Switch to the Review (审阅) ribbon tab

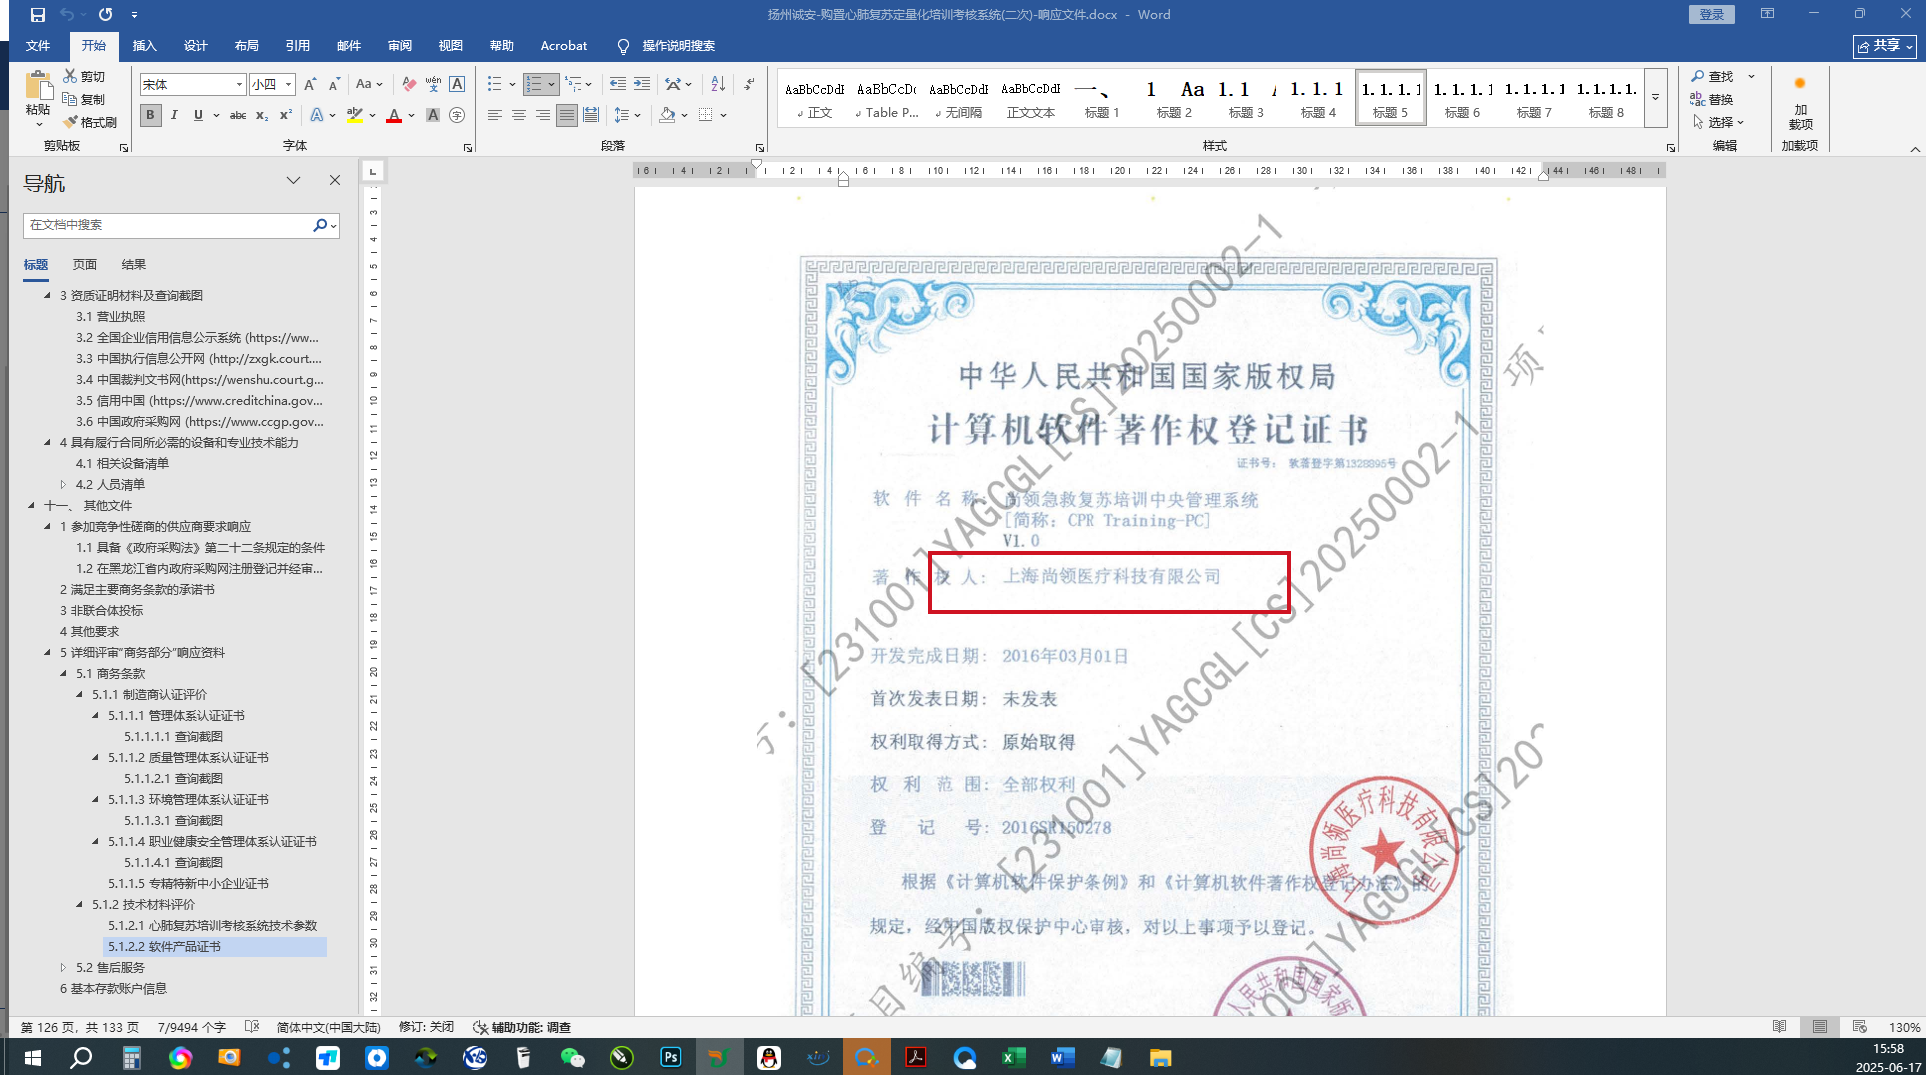click(x=400, y=45)
